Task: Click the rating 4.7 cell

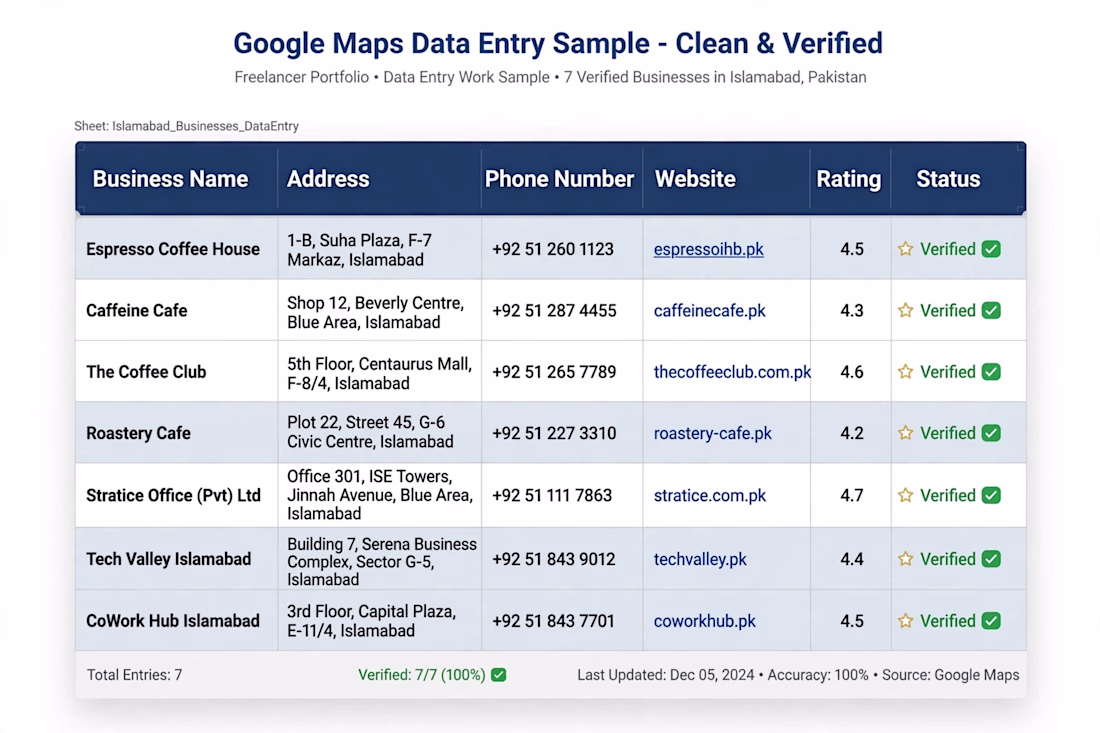Action: pos(852,495)
